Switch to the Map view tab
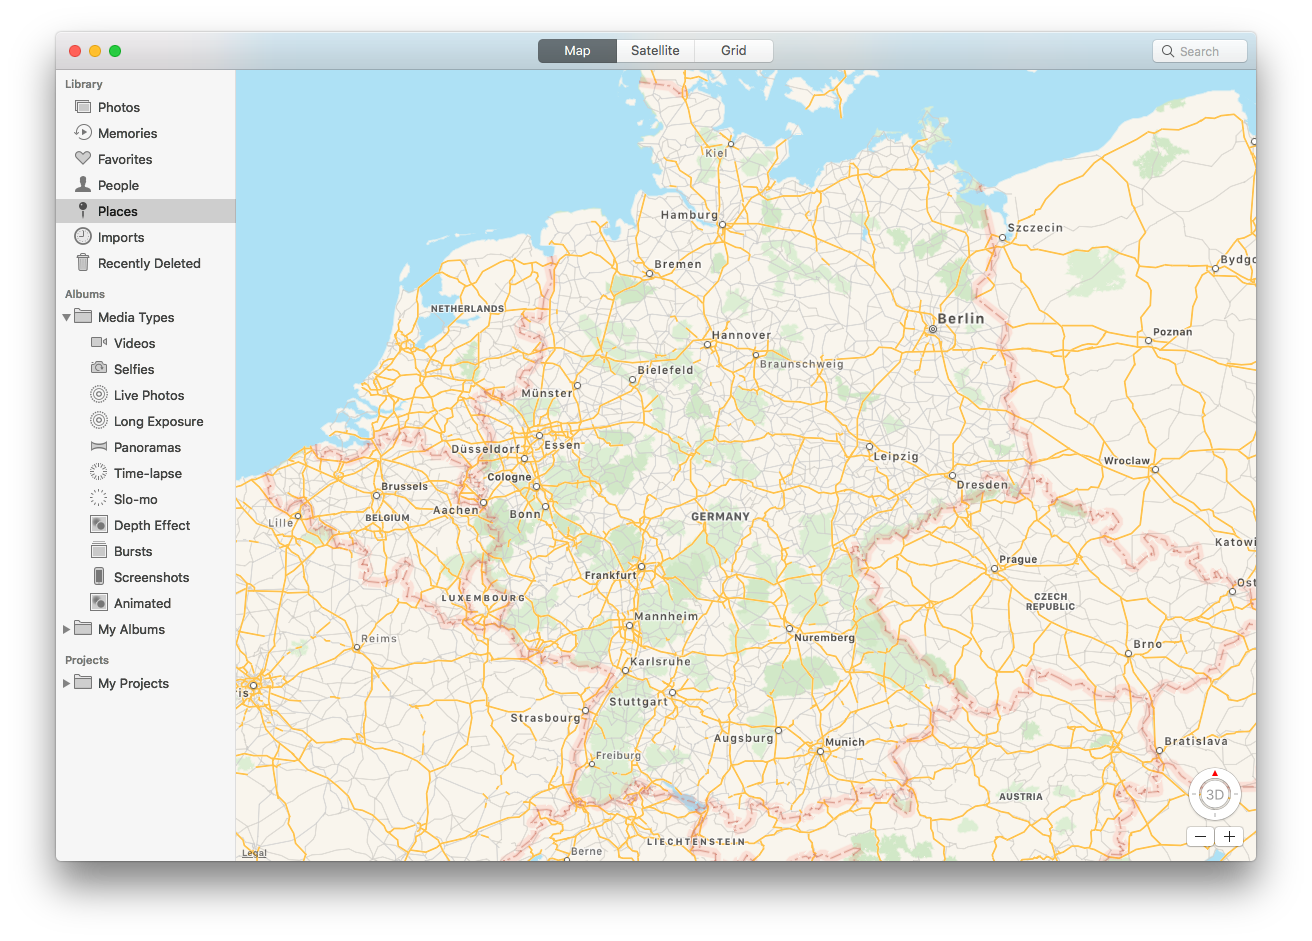This screenshot has height=941, width=1312. click(x=577, y=51)
